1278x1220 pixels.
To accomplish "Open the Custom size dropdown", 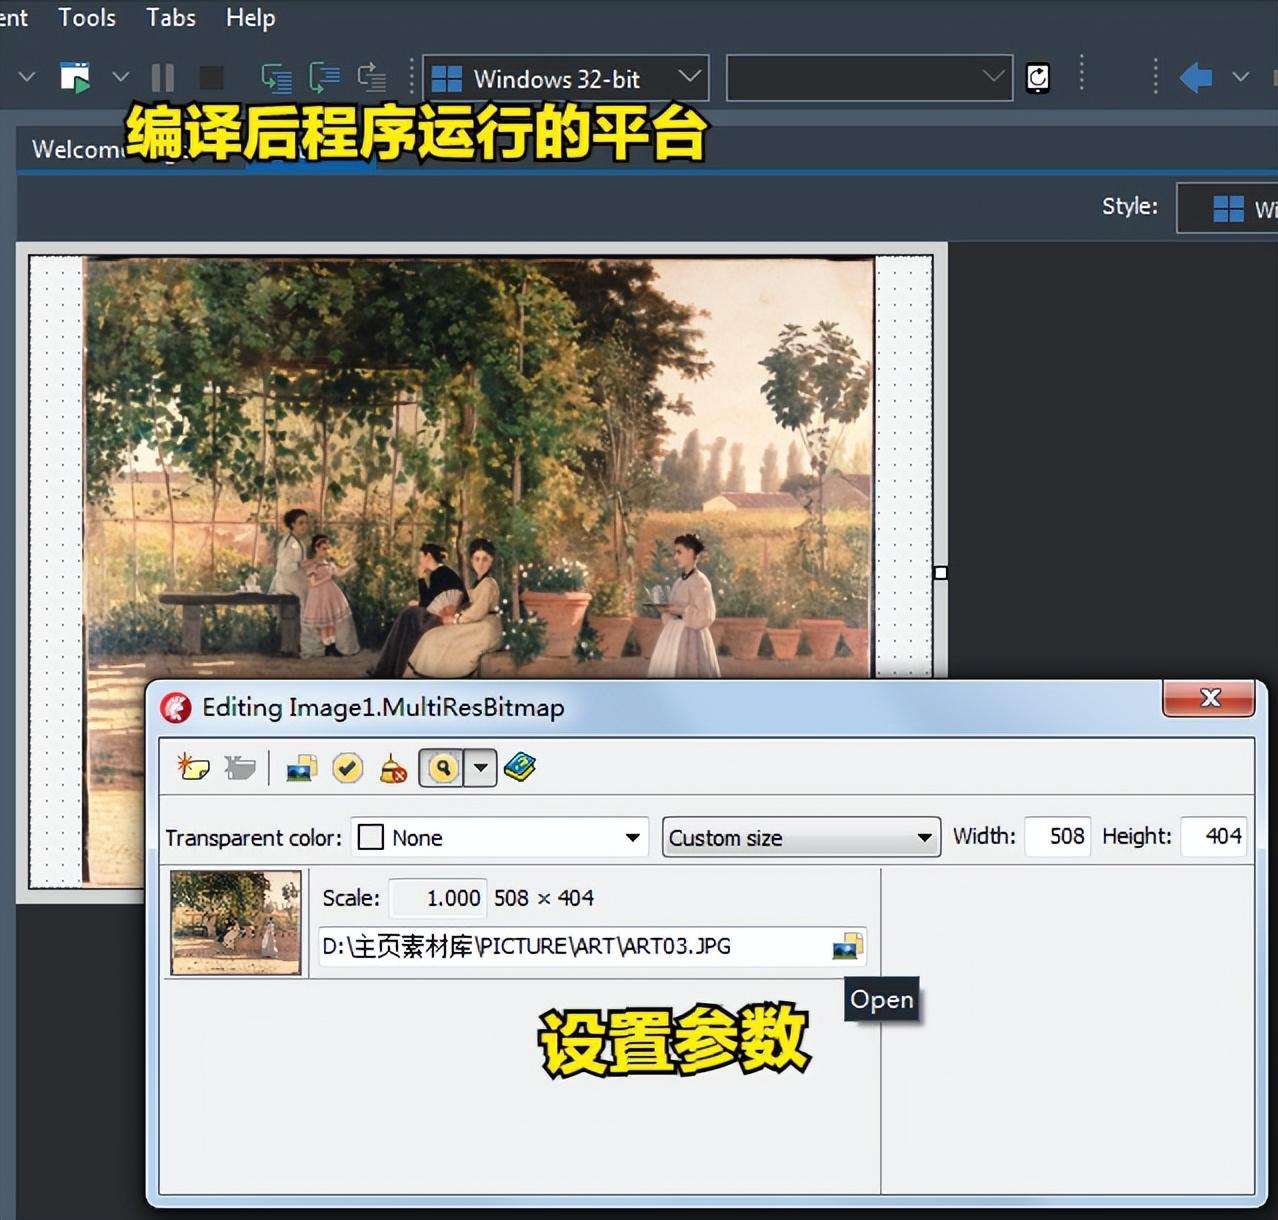I will click(801, 837).
